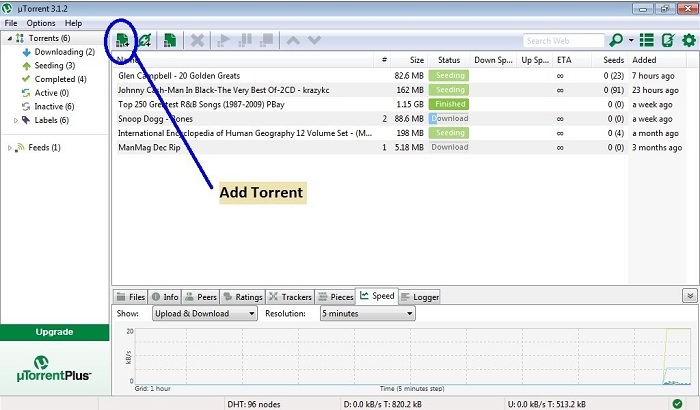
Task: Click the green Finished status bar
Action: point(449,105)
